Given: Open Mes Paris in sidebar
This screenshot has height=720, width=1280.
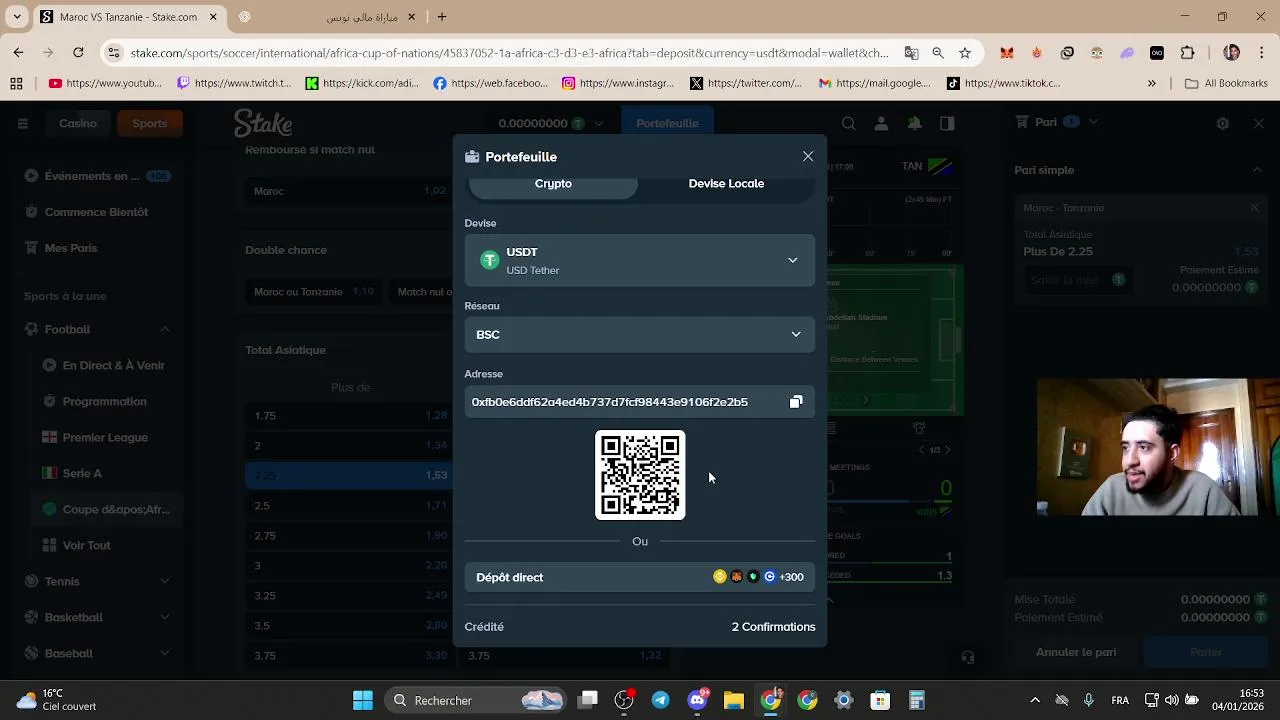Looking at the screenshot, I should point(97,248).
